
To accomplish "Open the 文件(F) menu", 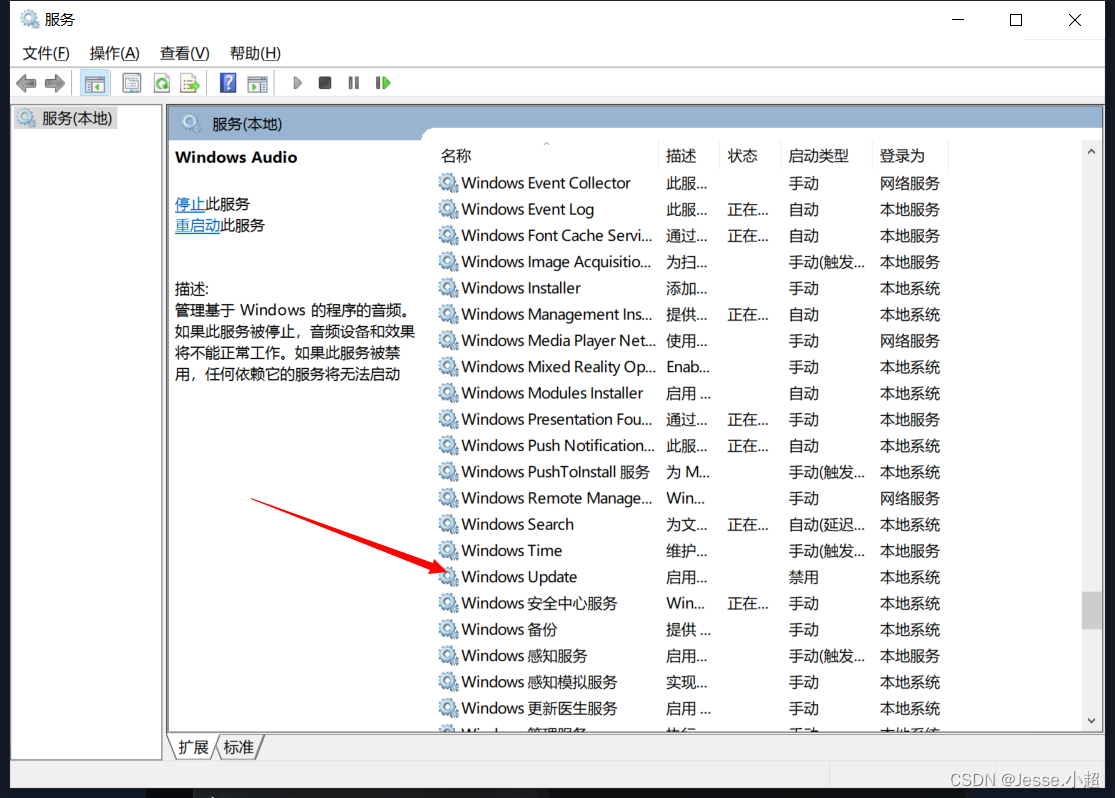I will tap(46, 53).
